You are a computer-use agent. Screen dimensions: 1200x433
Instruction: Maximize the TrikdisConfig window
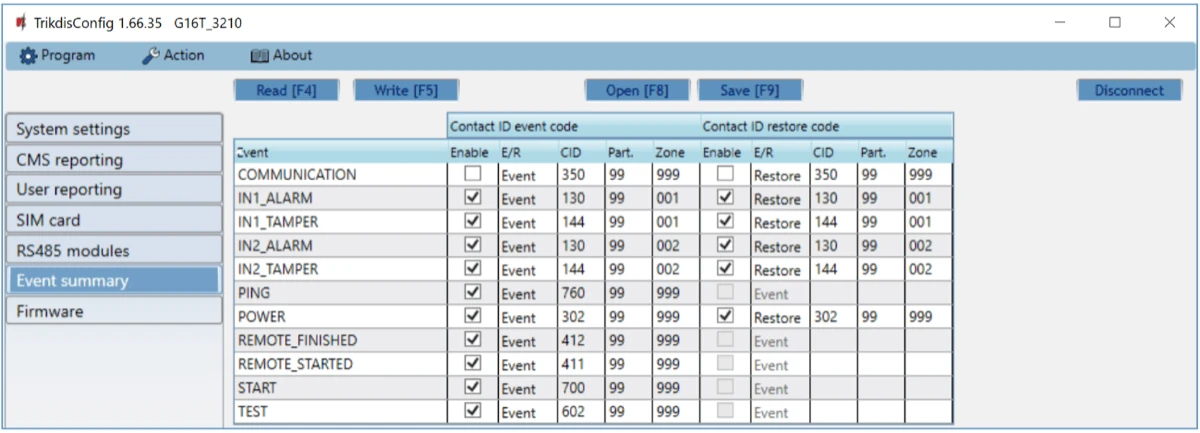point(1115,22)
